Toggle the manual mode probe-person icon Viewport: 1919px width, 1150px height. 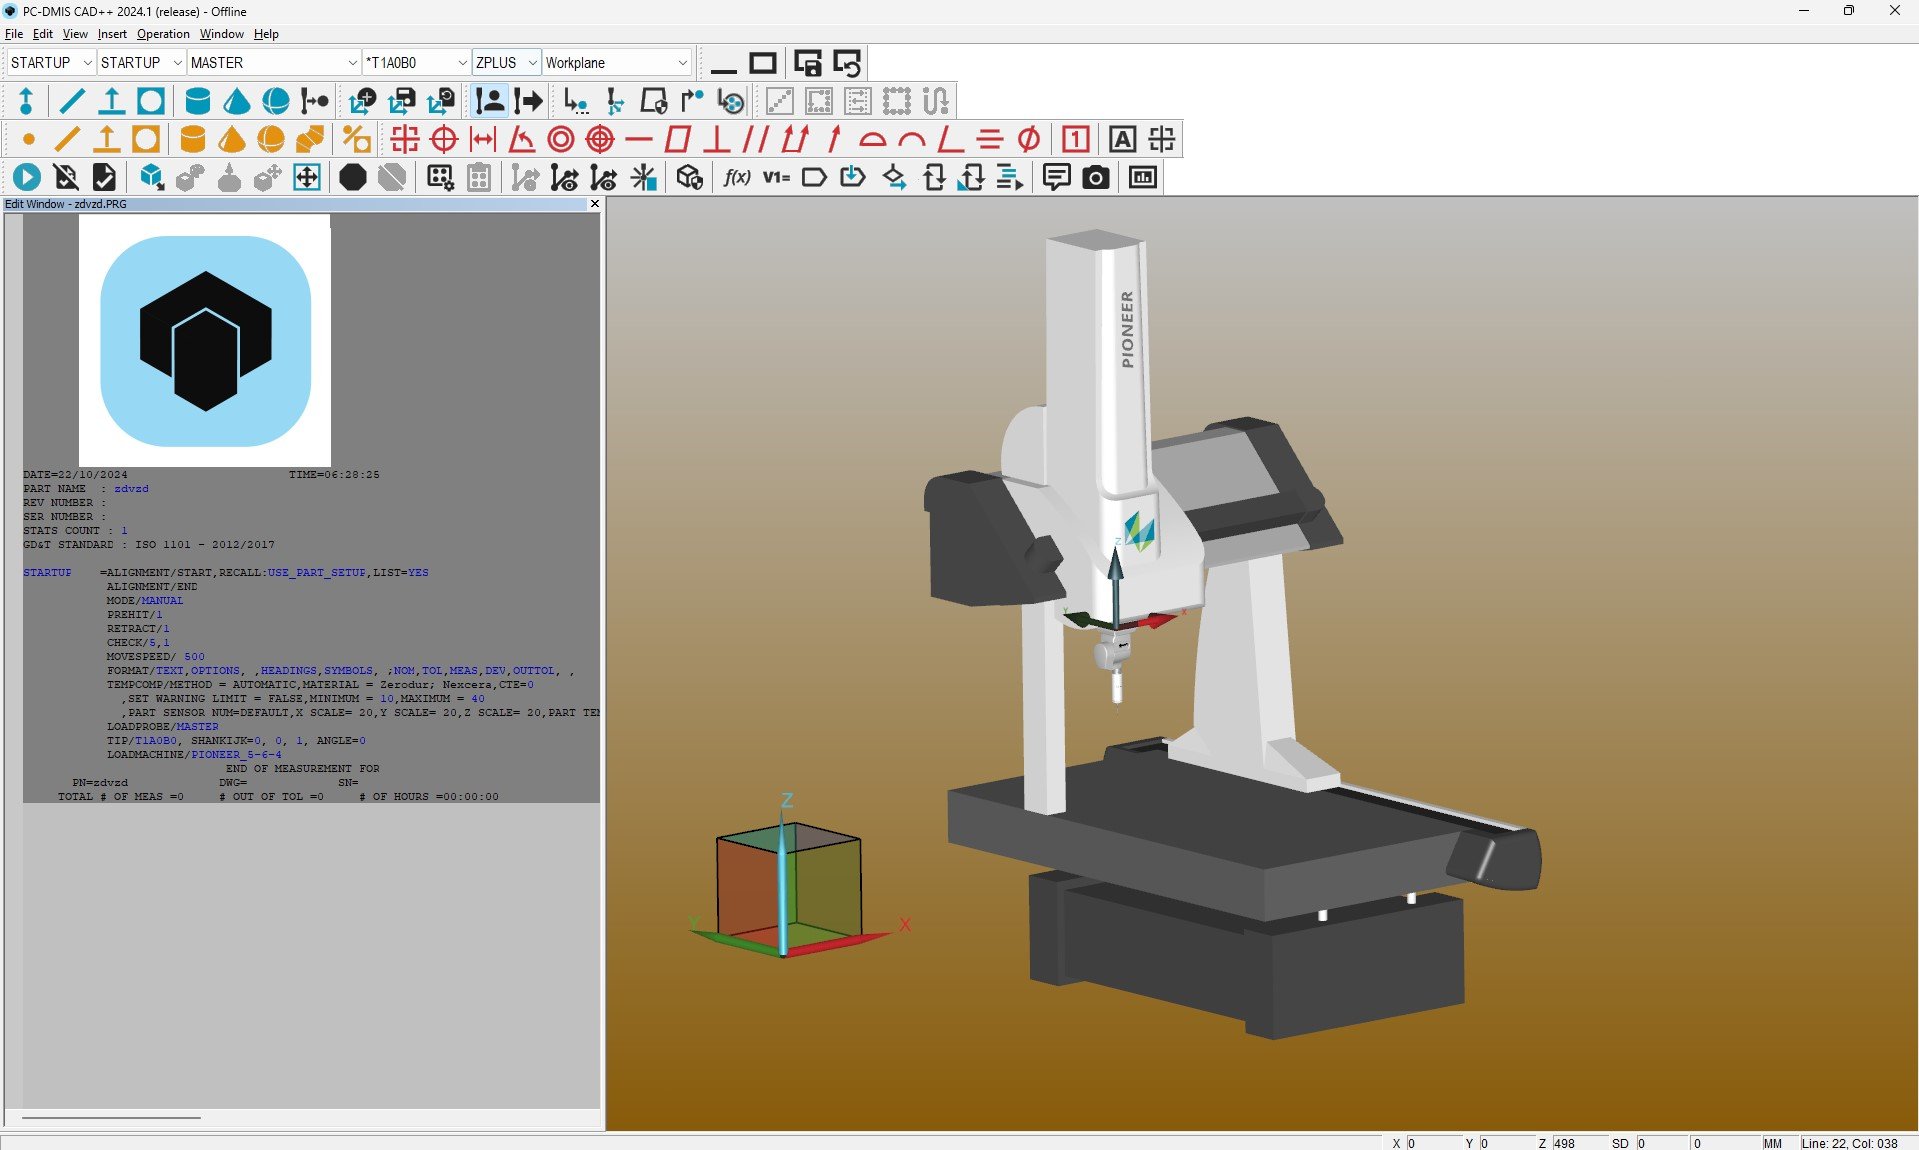tap(490, 101)
